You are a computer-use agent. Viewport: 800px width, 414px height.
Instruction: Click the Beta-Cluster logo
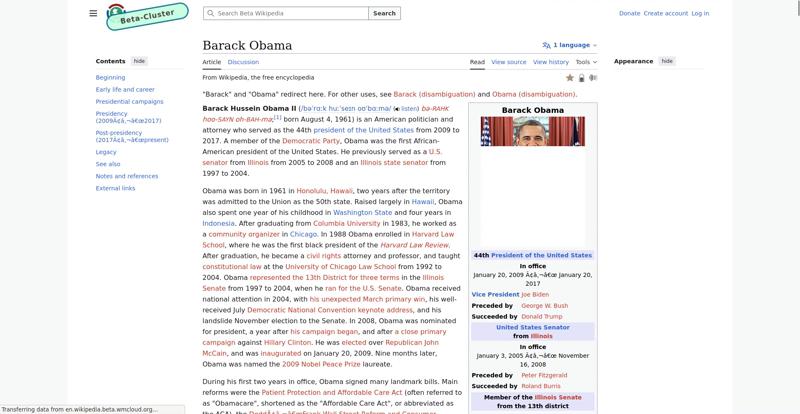point(126,17)
